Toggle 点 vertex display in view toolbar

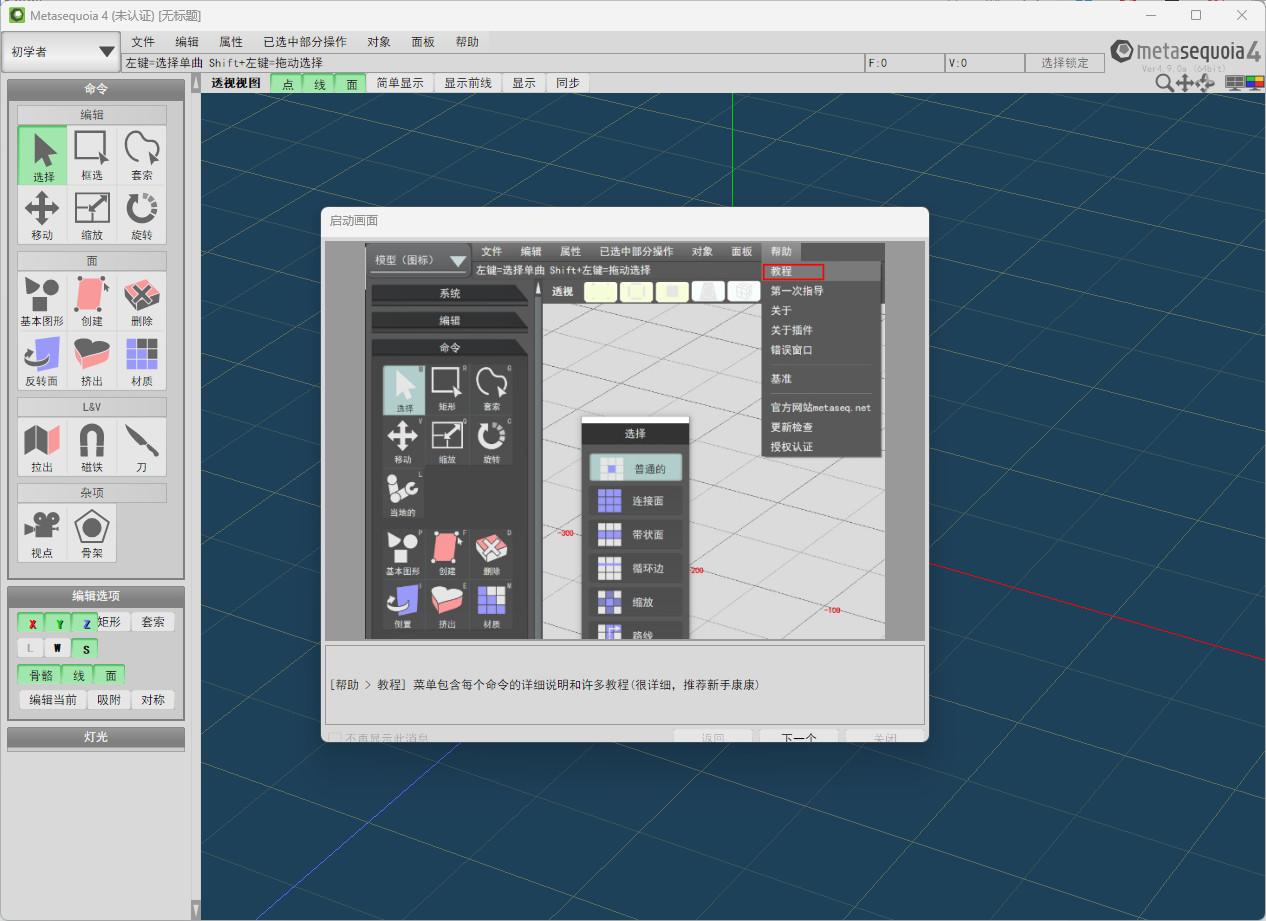coord(287,84)
